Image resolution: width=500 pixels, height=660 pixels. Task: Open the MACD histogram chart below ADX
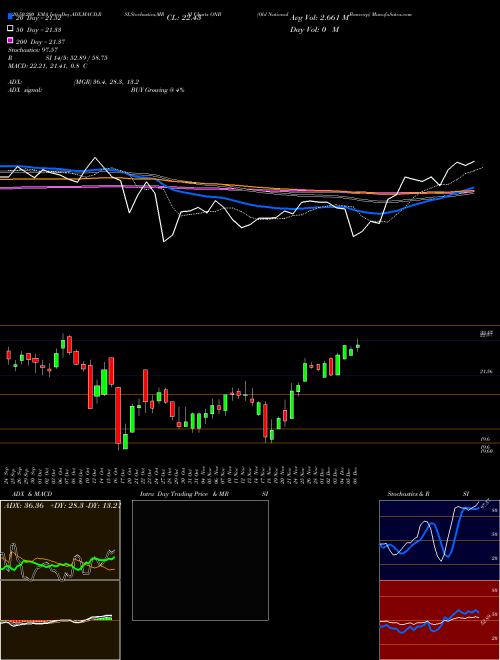(x=60, y=620)
